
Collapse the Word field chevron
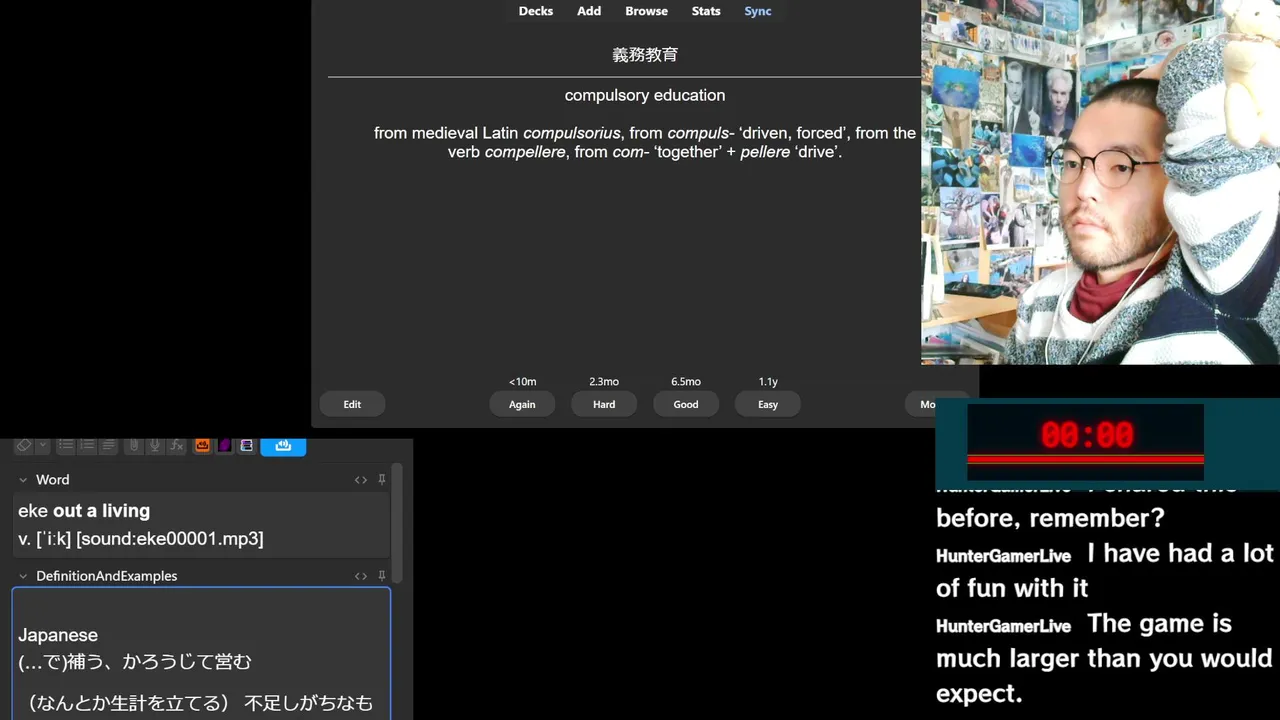23,480
